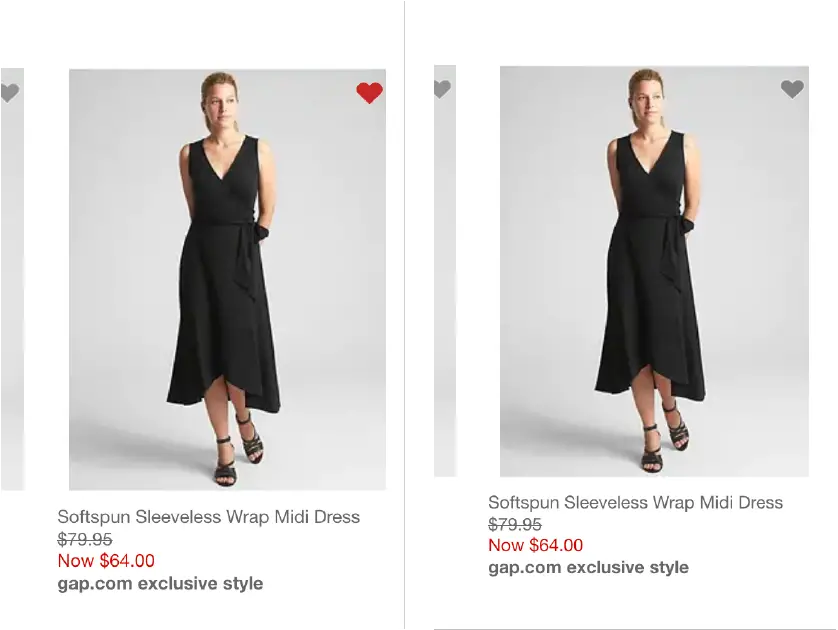Click the model's sandals in unfavorited dress photo
This screenshot has height=630, width=838.
click(x=665, y=435)
